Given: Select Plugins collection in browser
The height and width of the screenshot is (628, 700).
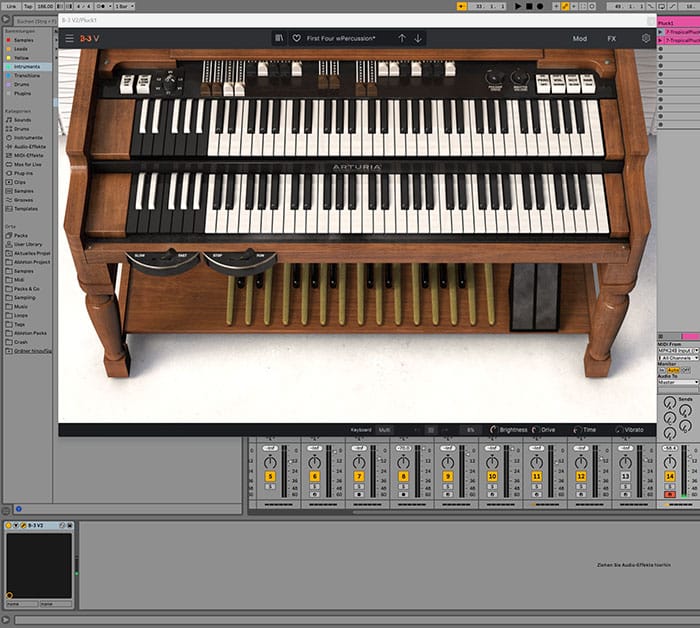Looking at the screenshot, I should coord(22,93).
